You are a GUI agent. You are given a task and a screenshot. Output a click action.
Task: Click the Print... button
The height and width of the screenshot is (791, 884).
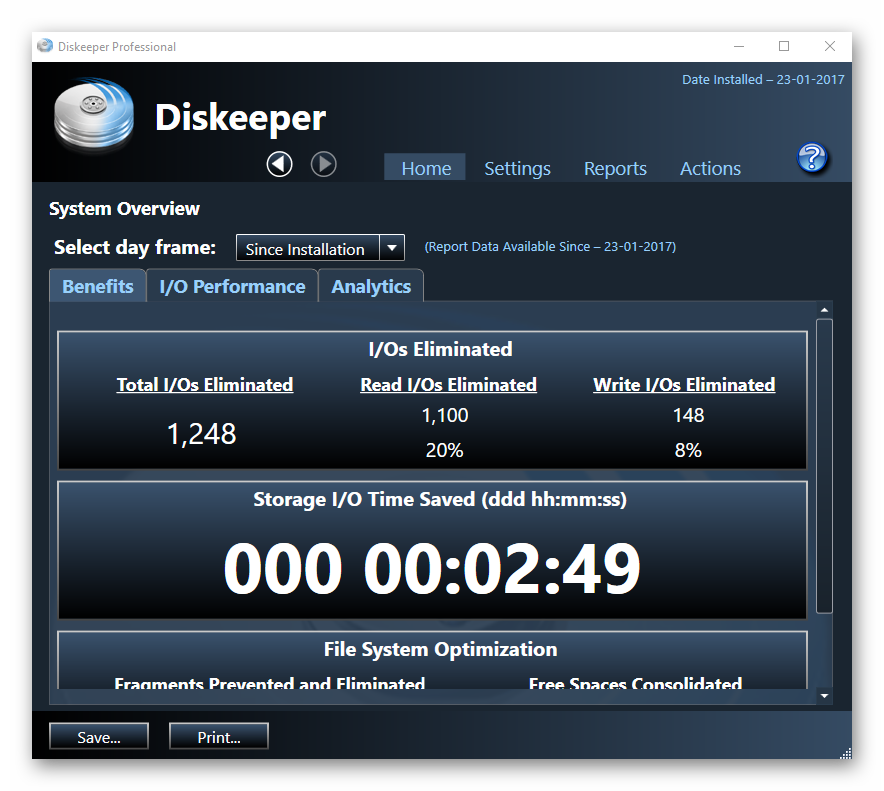point(219,736)
